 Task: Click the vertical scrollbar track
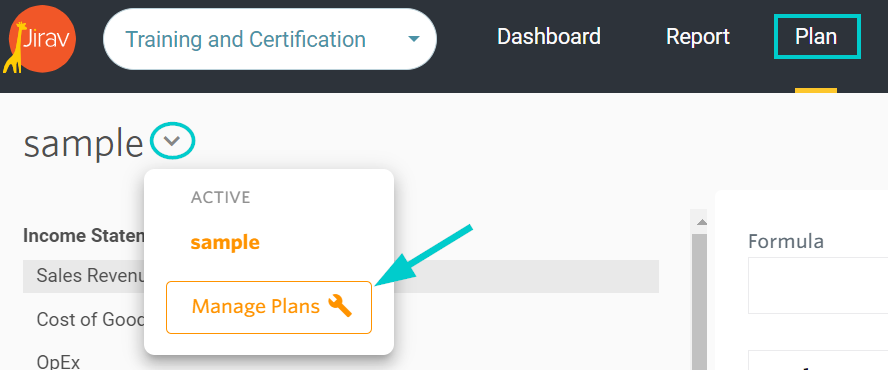[x=700, y=300]
